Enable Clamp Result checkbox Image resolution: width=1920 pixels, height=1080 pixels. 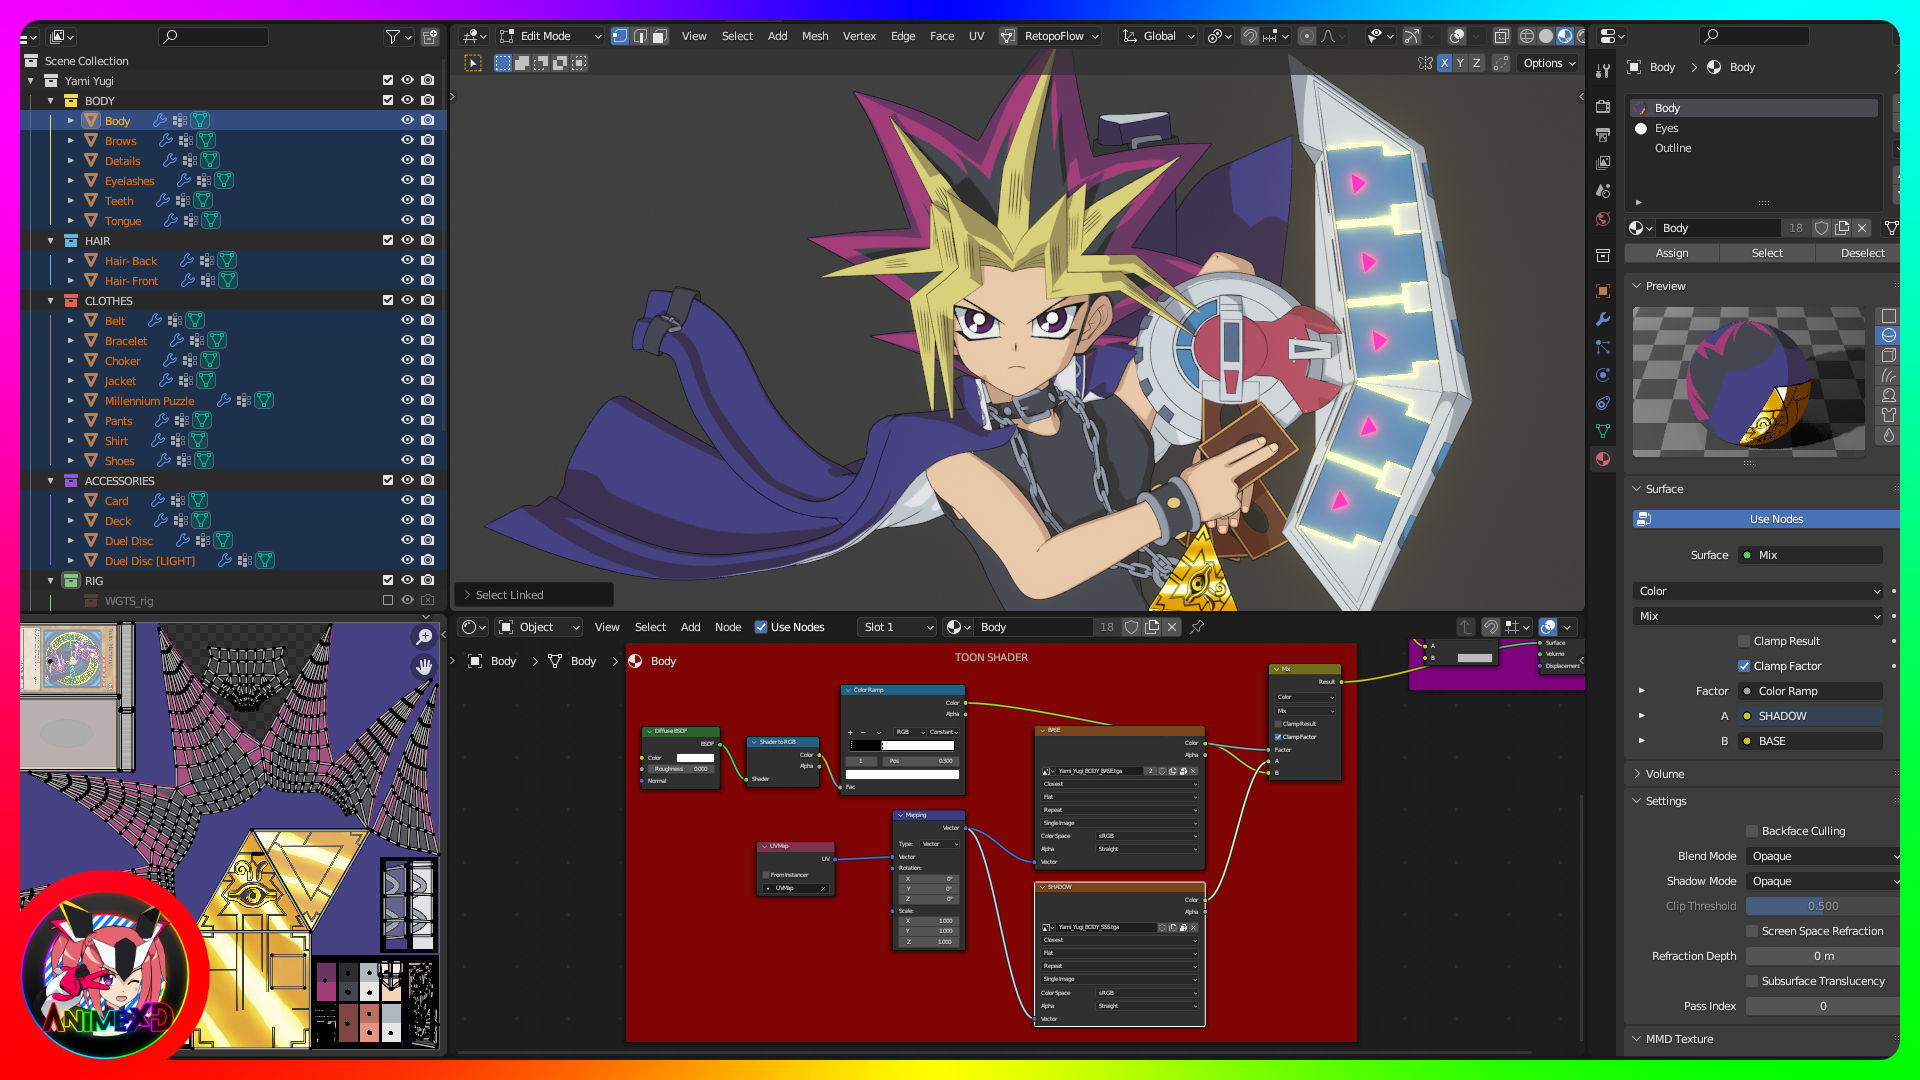pyautogui.click(x=1744, y=641)
